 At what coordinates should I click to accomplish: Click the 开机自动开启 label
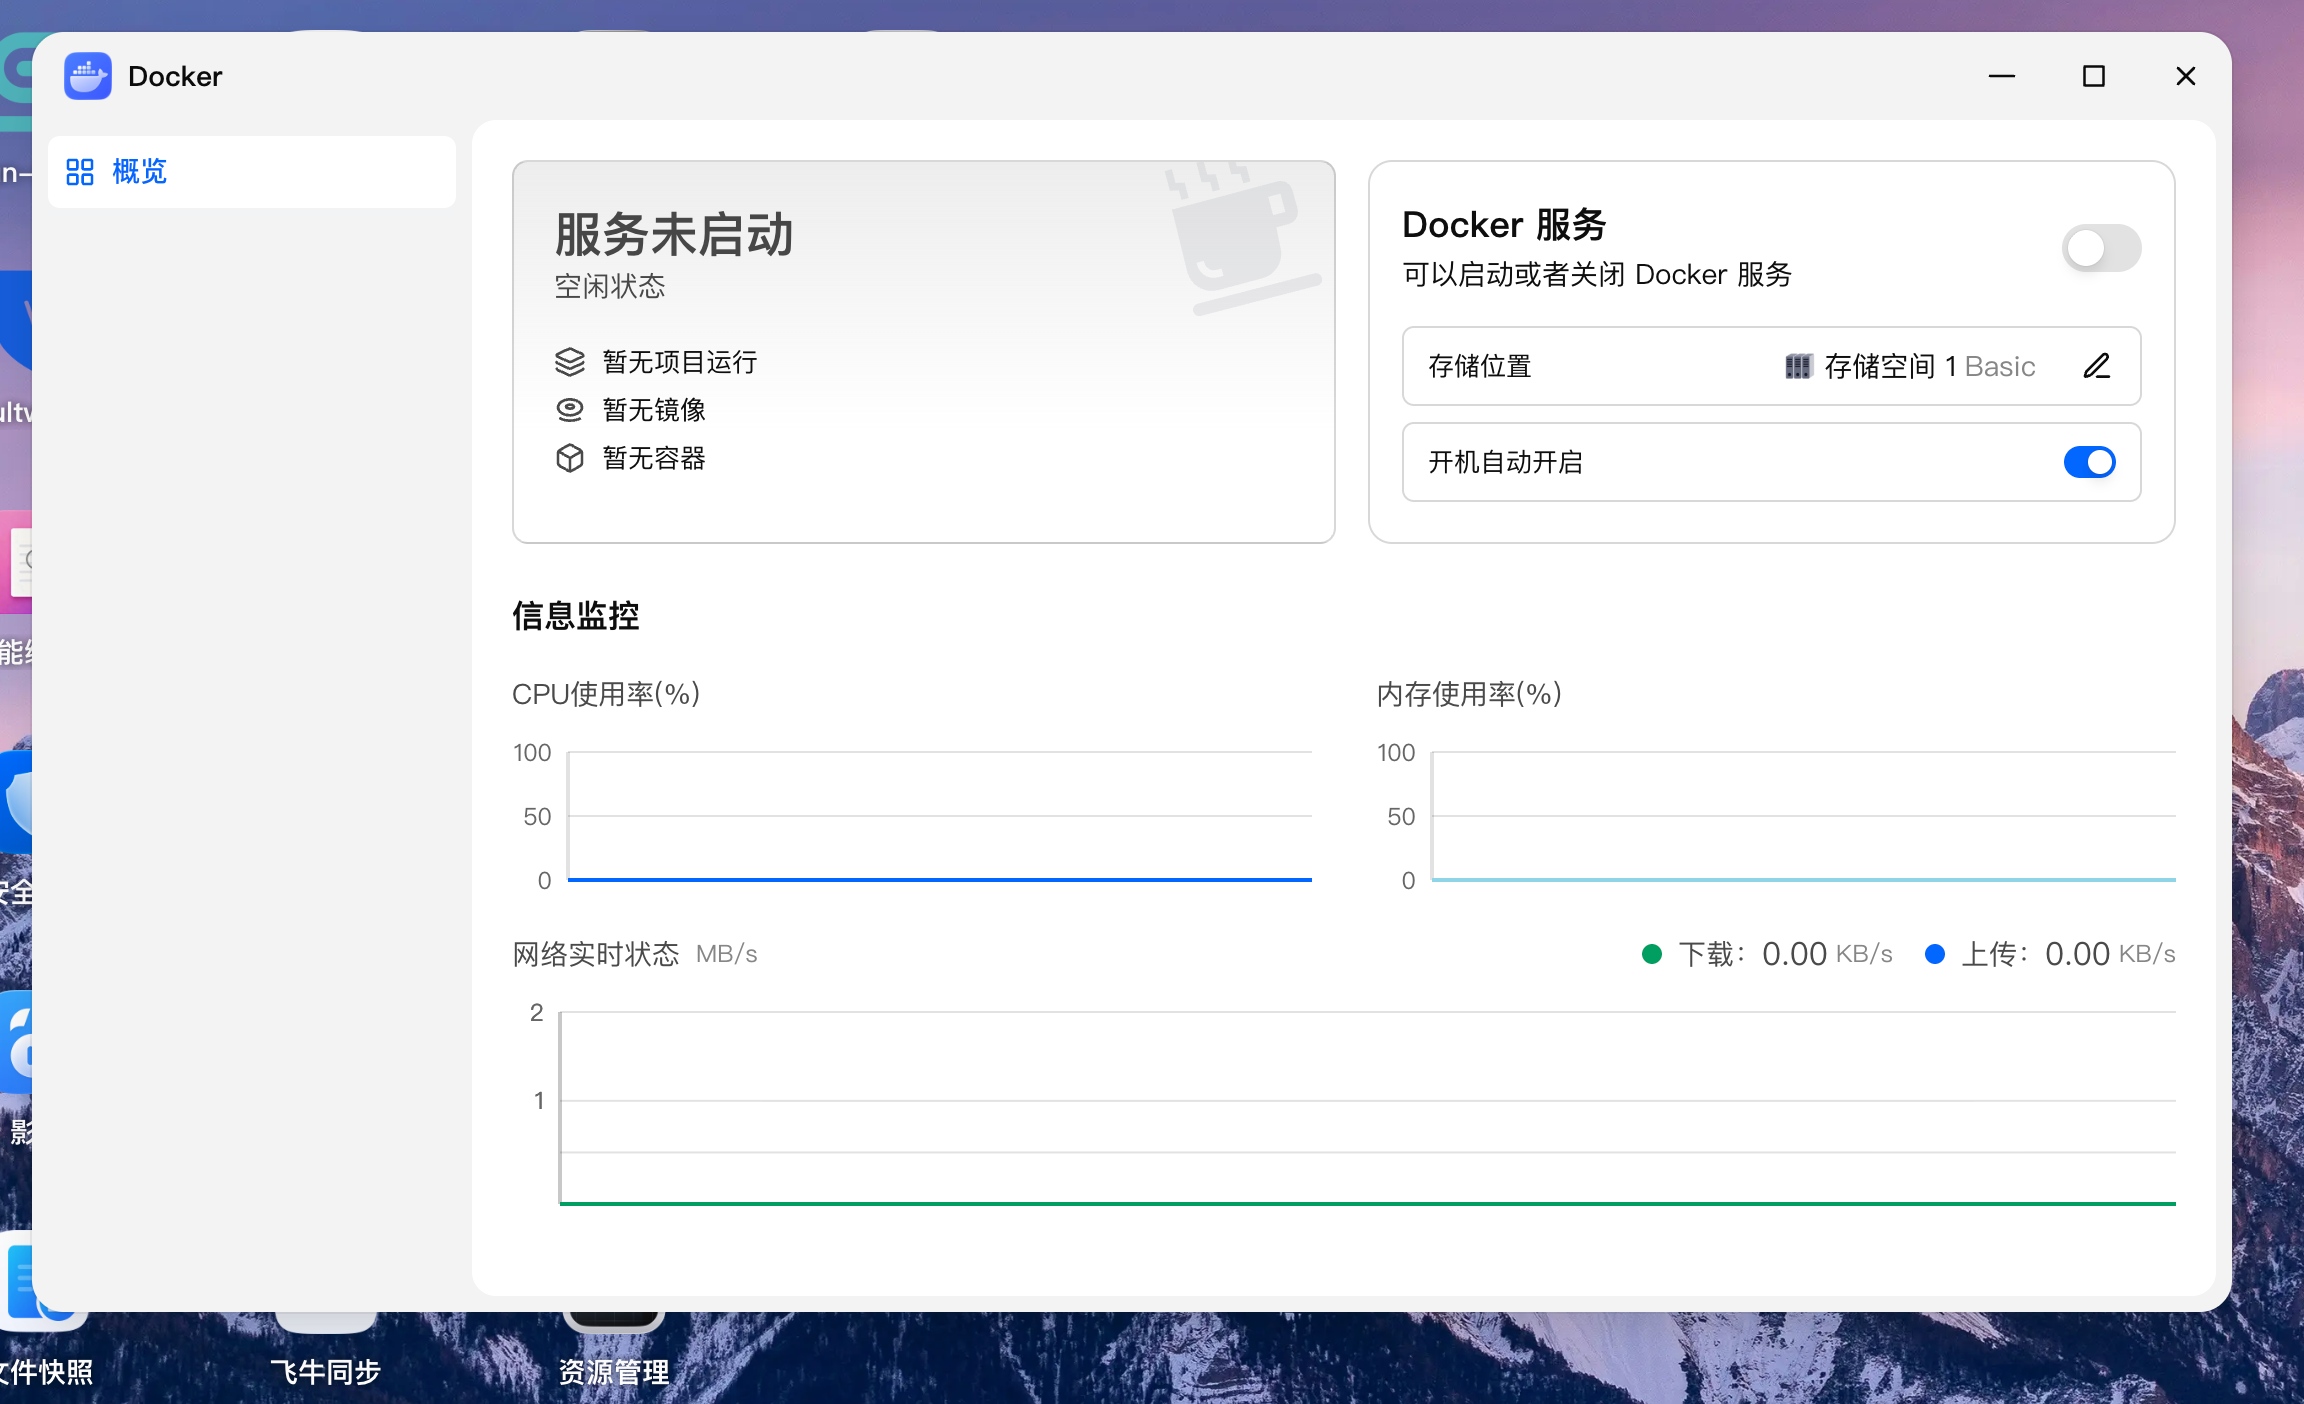1505,462
